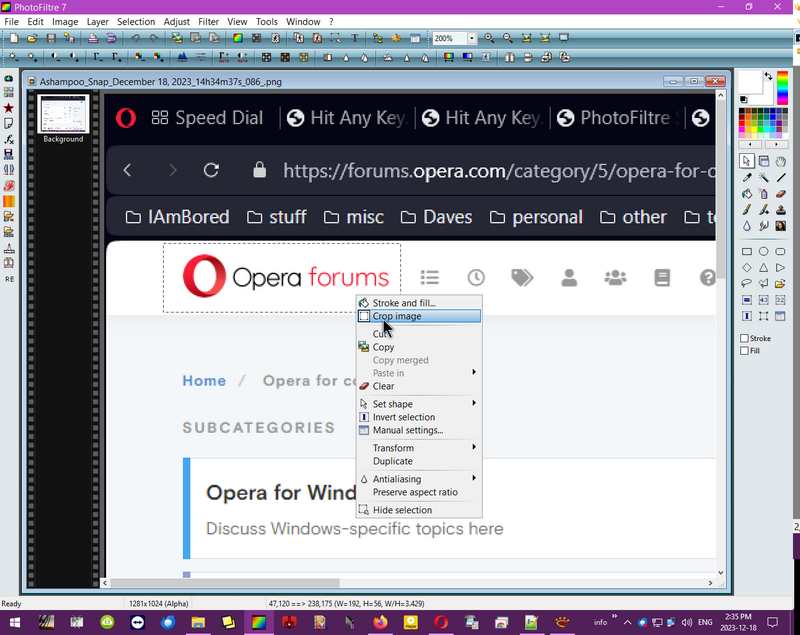Choose Crop image from context menu
This screenshot has width=800, height=635.
397,316
